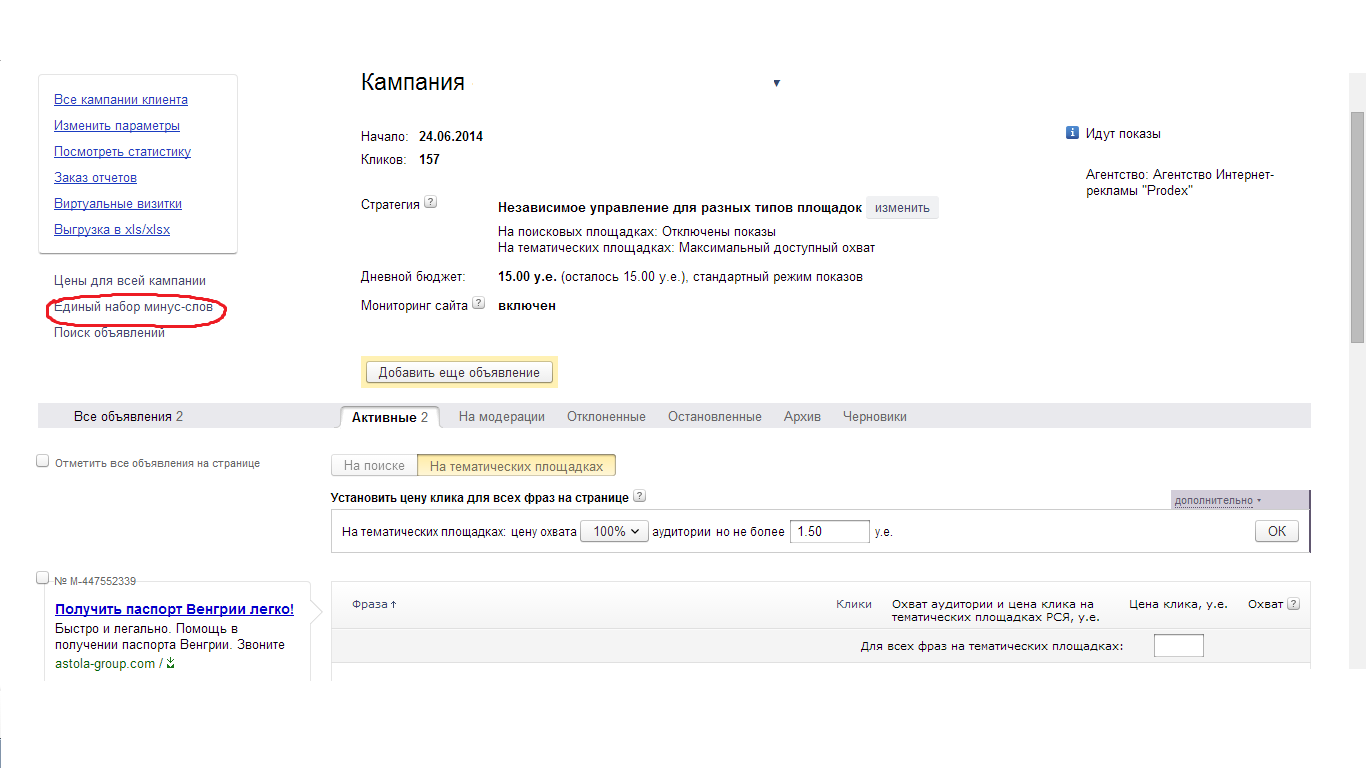Click help icon beside Охват column header
This screenshot has height=768, width=1366.
pyautogui.click(x=1293, y=604)
